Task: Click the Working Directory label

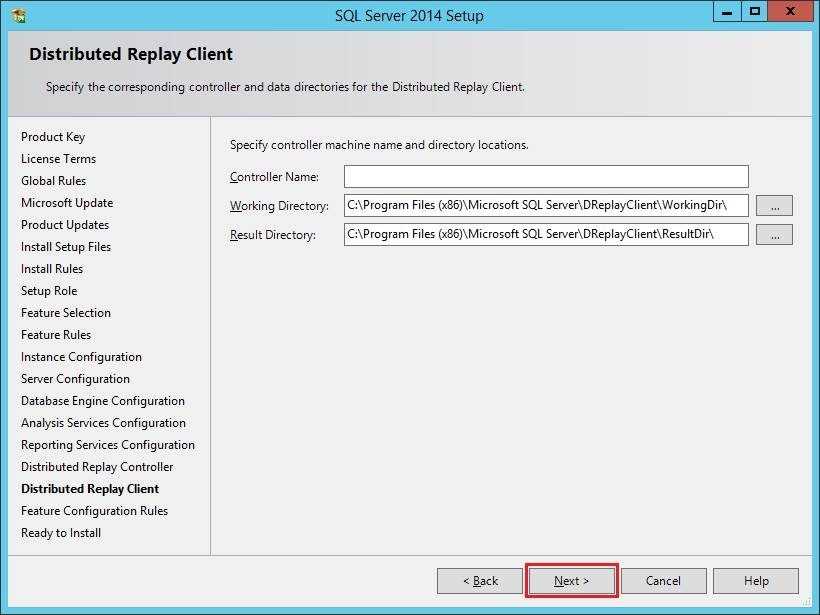Action: (x=279, y=206)
